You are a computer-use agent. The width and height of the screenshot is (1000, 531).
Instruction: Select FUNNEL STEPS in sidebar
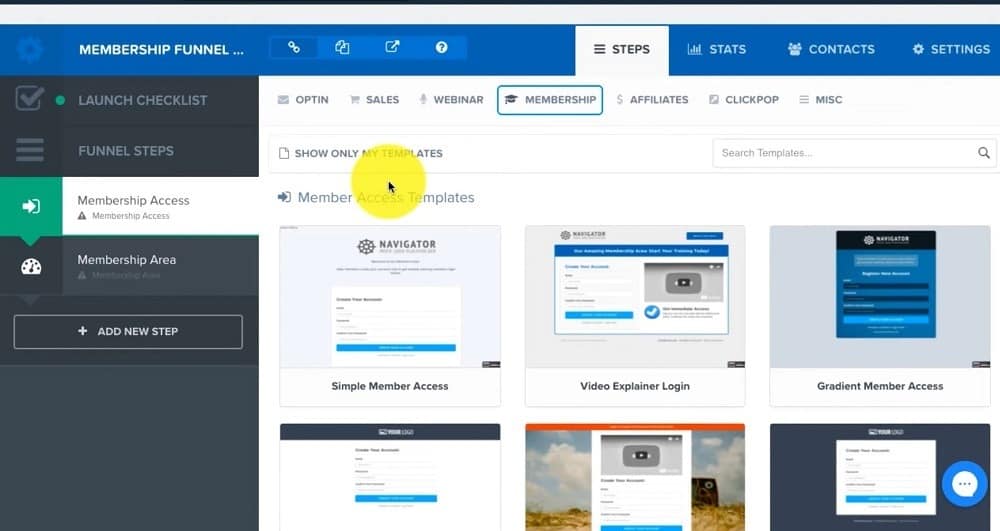(x=126, y=151)
